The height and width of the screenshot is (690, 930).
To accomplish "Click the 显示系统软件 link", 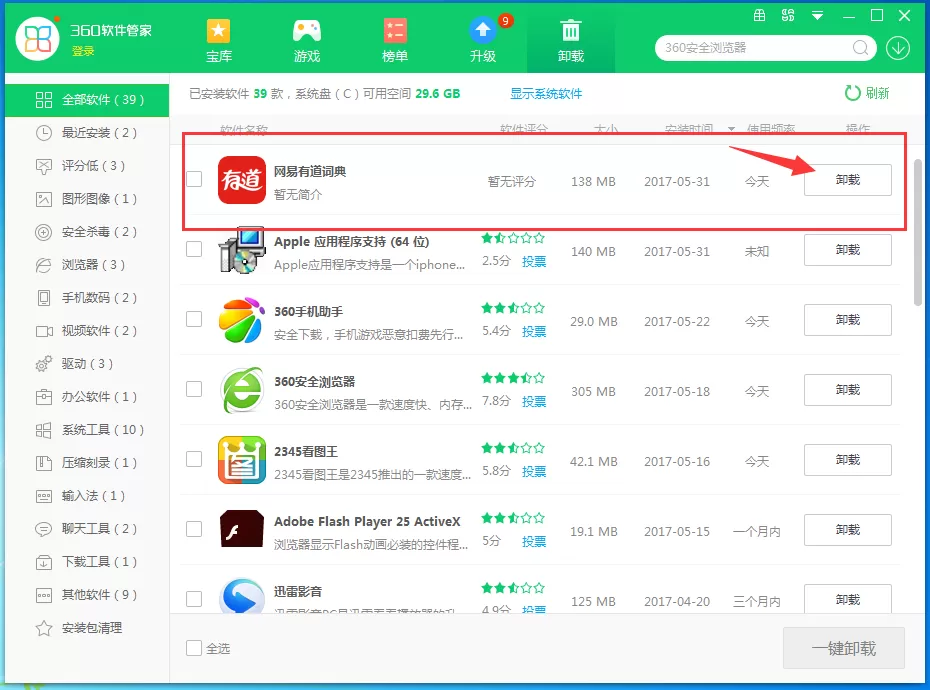I will [x=546, y=94].
